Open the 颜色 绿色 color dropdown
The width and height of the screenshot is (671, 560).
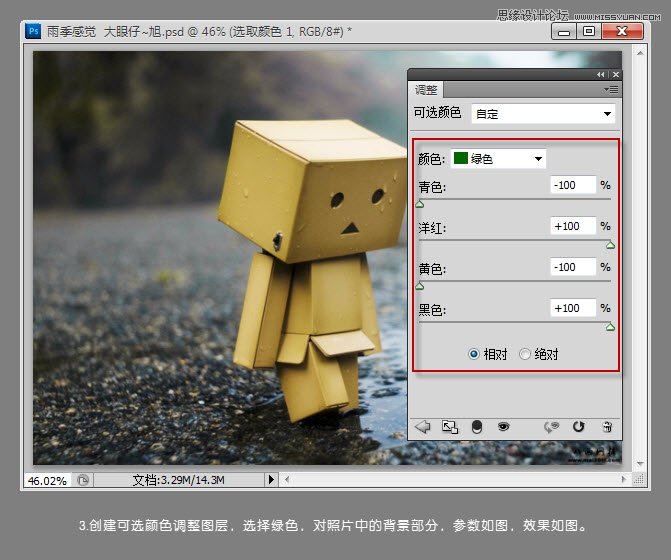[498, 159]
